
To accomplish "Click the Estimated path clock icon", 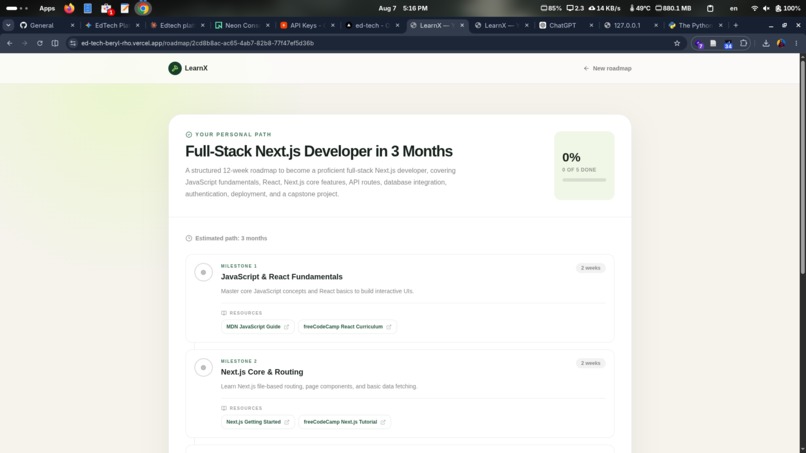I will click(x=189, y=238).
